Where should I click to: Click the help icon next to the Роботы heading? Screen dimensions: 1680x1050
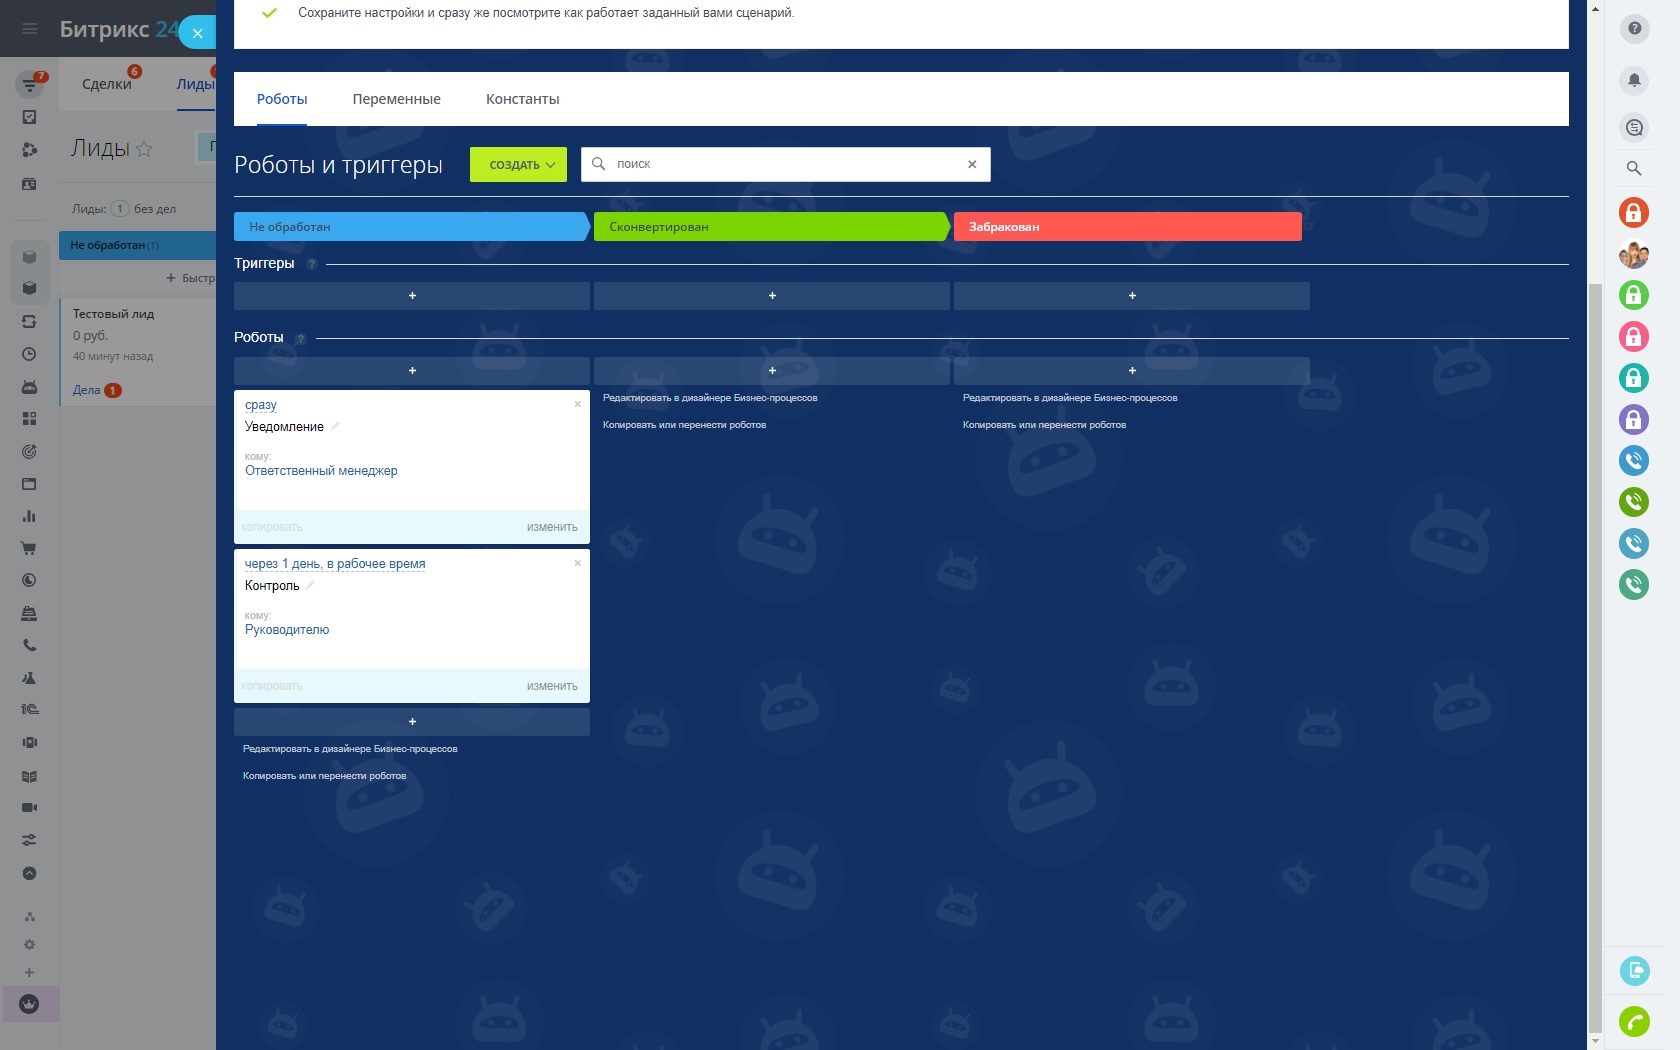point(300,338)
